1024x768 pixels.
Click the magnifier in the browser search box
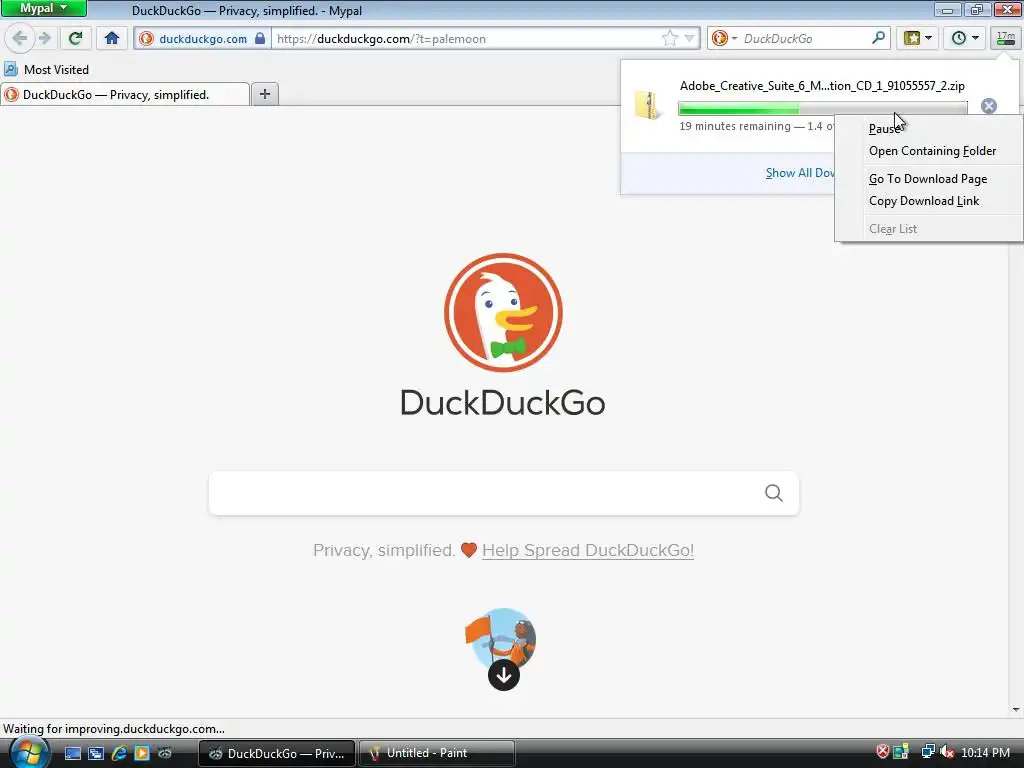coord(878,38)
